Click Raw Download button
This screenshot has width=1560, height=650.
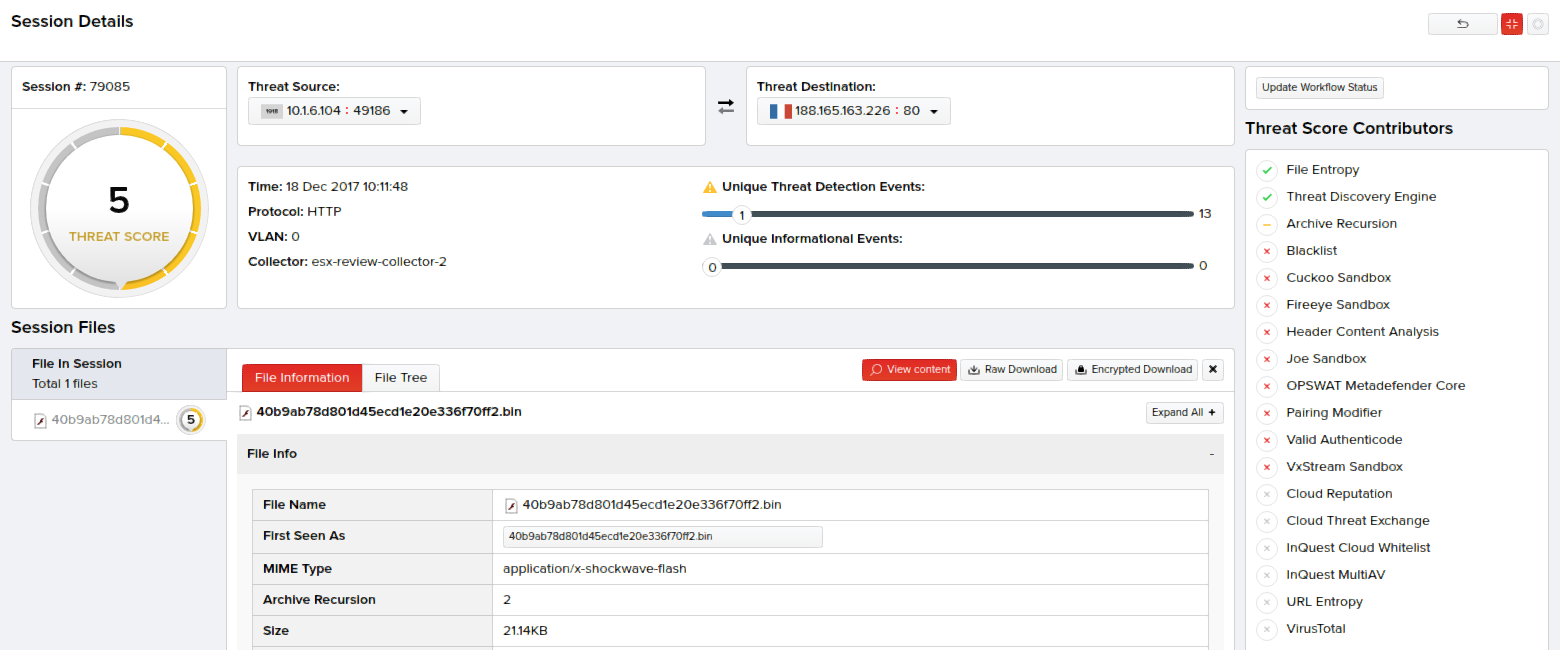(1011, 370)
